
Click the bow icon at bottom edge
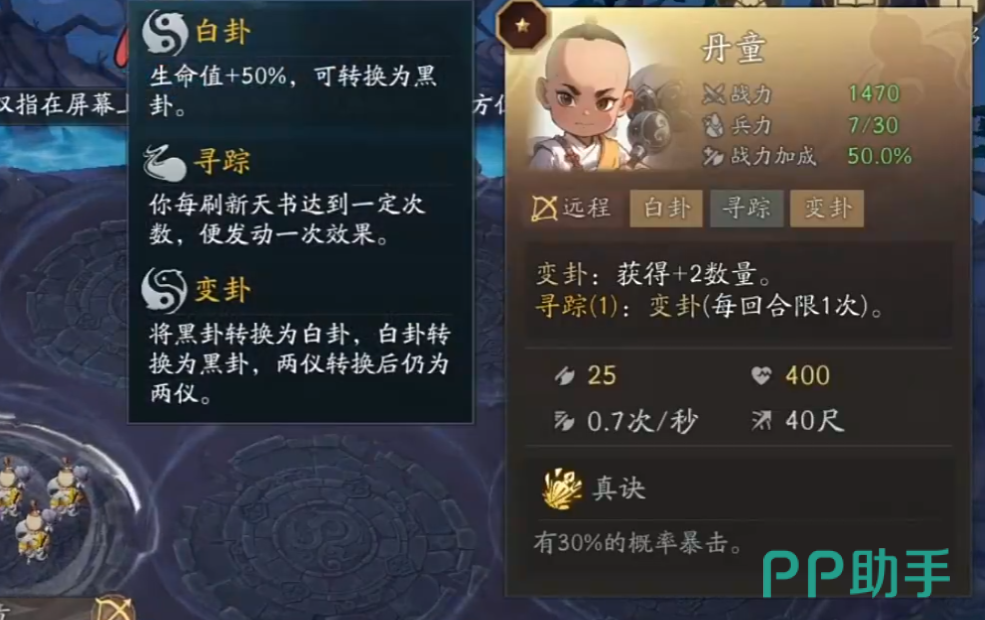[x=114, y=607]
